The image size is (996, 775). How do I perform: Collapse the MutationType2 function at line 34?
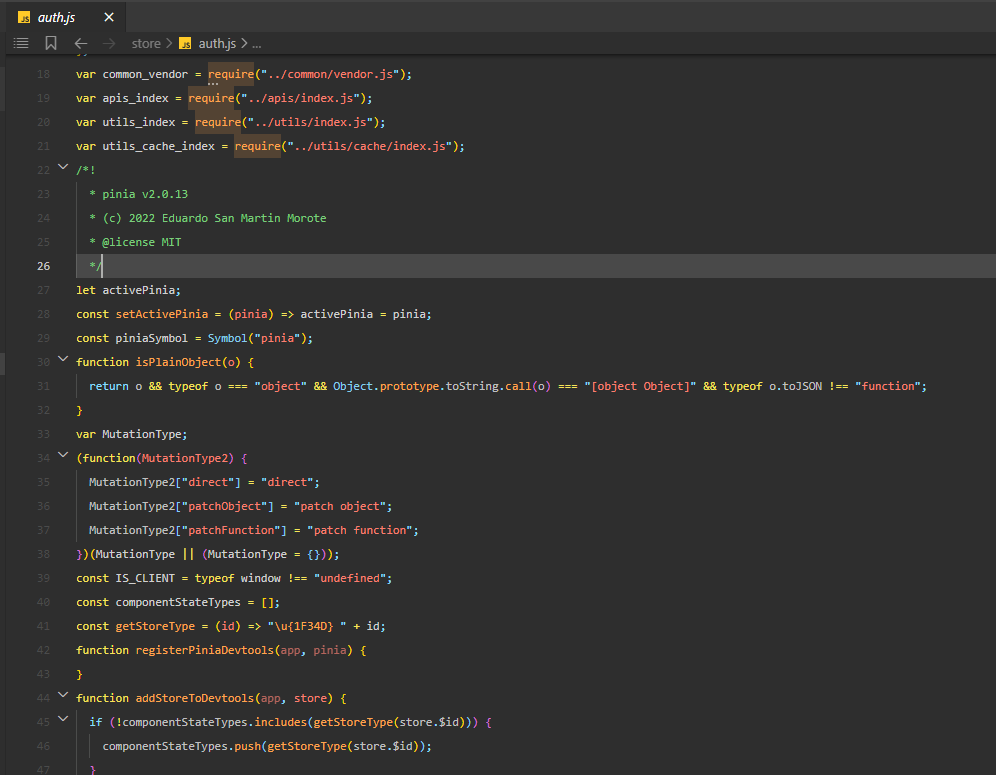pos(62,457)
